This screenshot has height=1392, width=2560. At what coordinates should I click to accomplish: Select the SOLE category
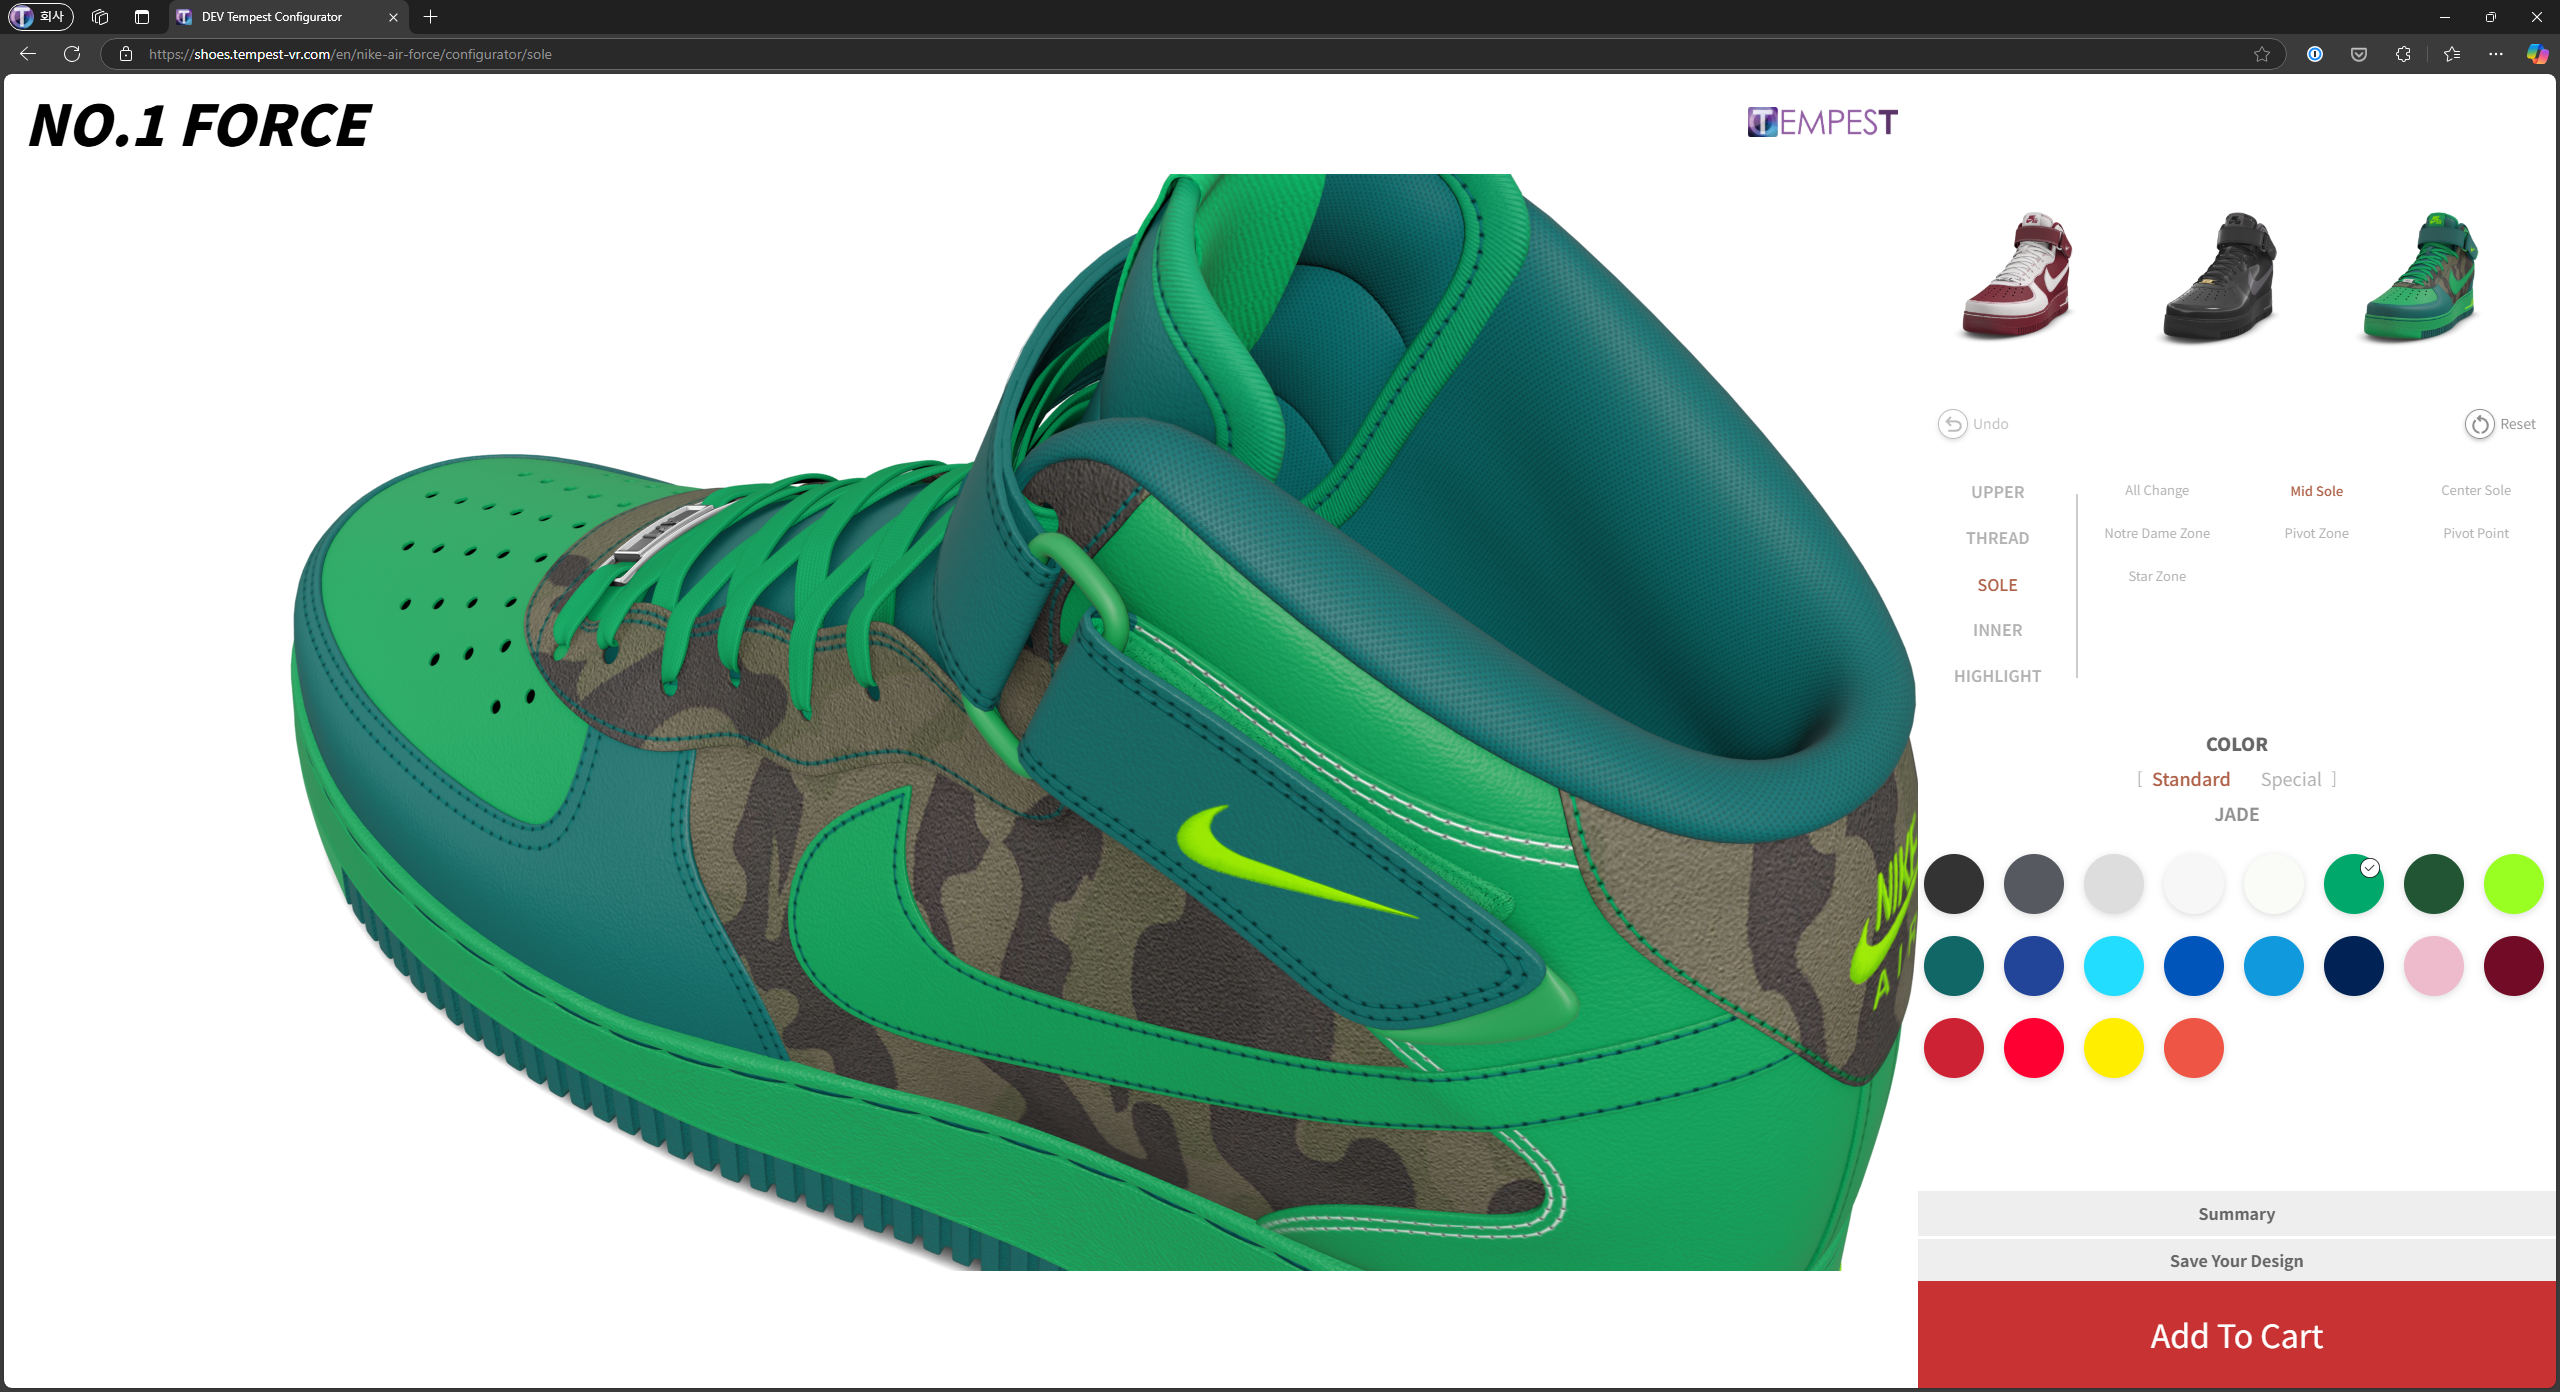(1997, 585)
